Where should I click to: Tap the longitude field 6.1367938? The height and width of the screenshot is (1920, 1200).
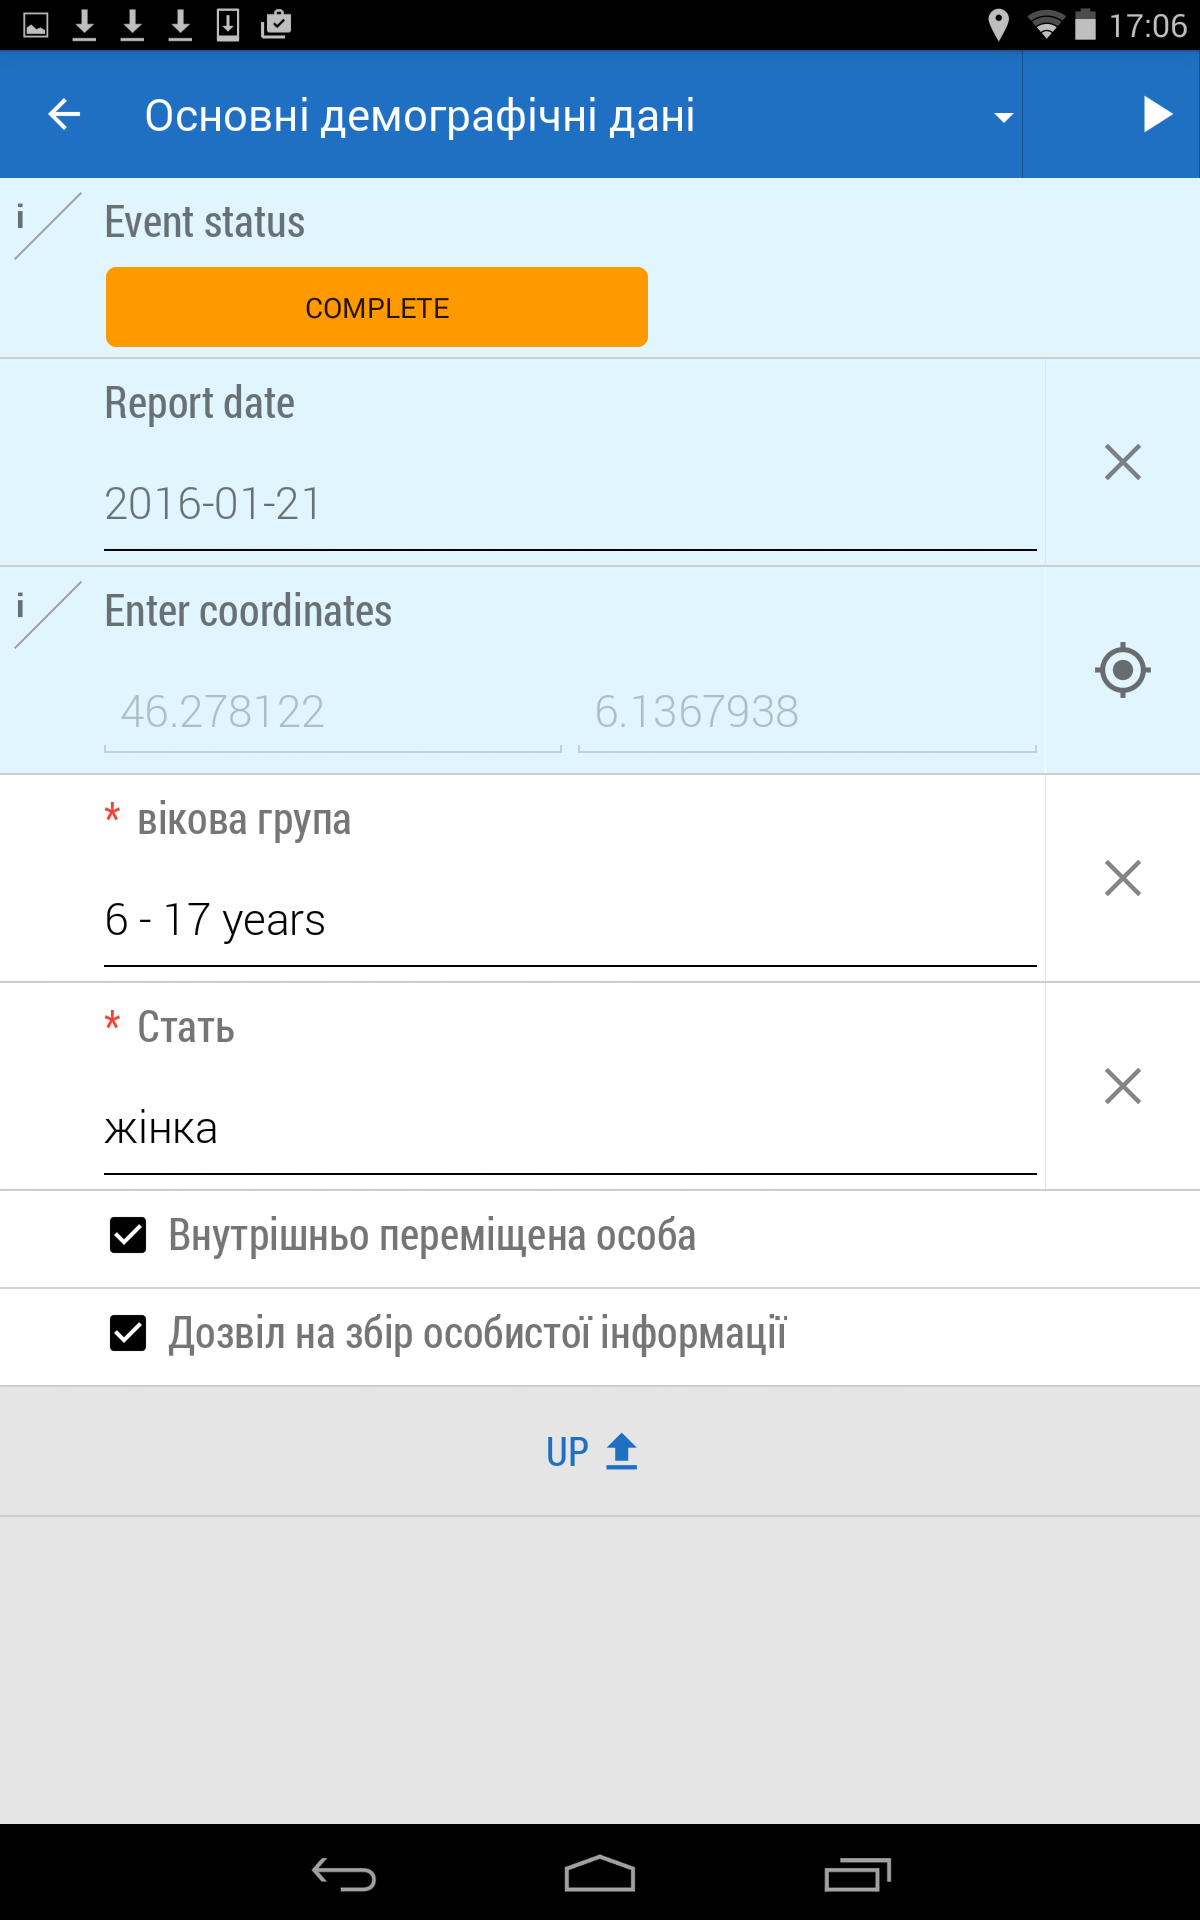806,712
